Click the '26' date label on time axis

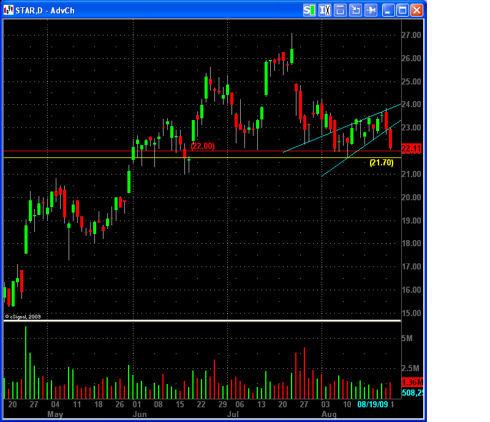pos(120,405)
